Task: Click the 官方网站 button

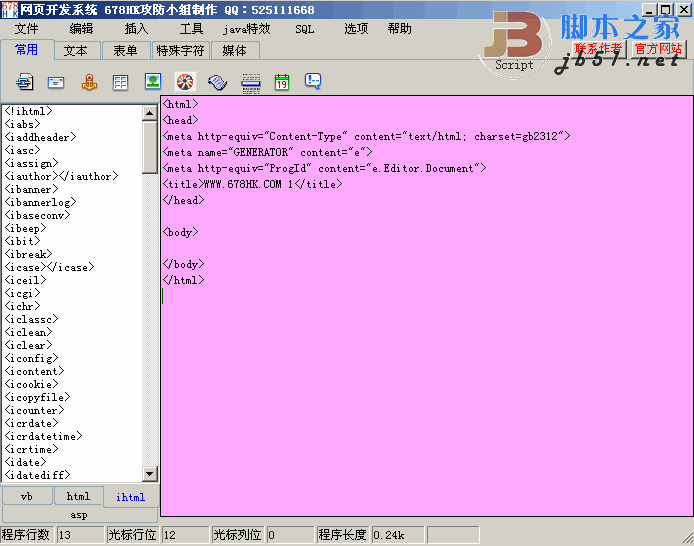Action: coord(659,48)
